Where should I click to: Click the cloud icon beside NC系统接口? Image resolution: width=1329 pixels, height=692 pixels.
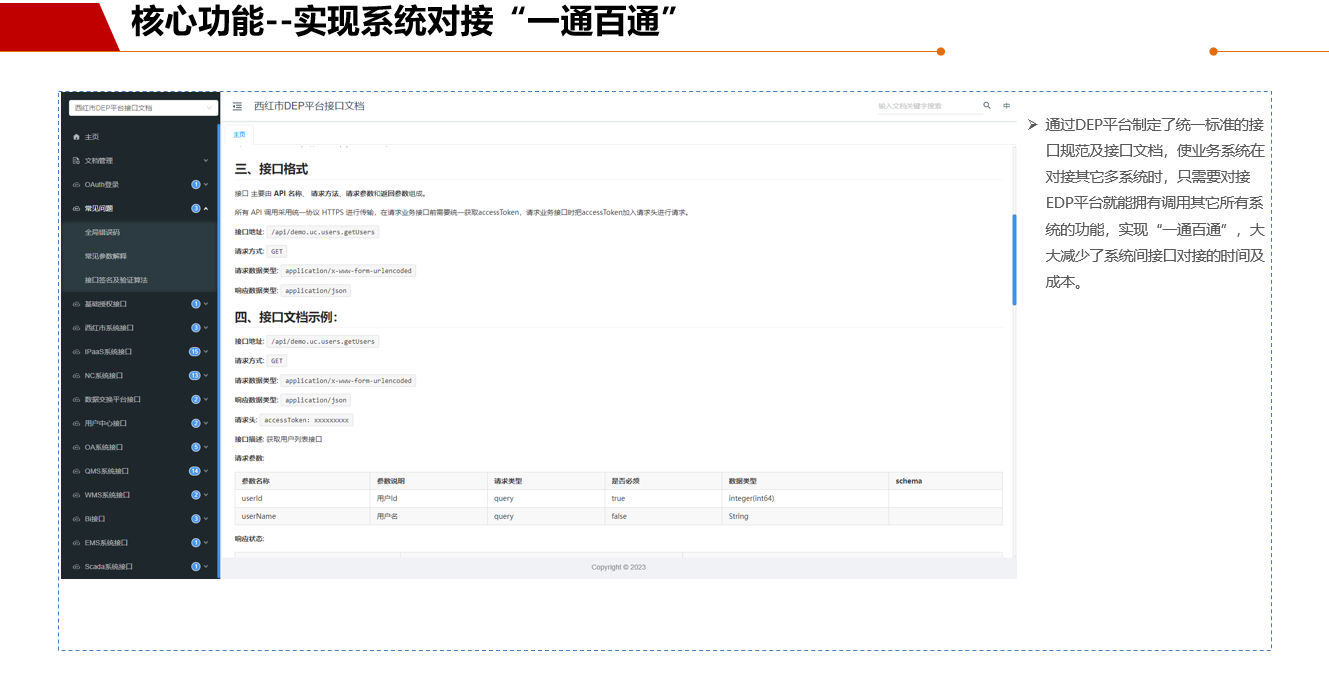[76, 376]
